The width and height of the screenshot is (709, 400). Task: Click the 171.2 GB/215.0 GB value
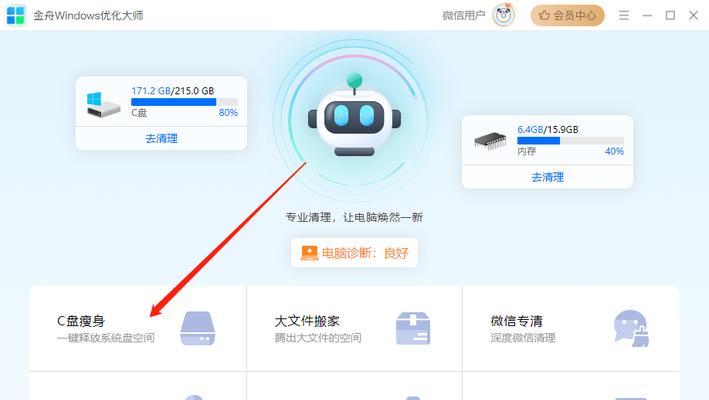click(173, 90)
